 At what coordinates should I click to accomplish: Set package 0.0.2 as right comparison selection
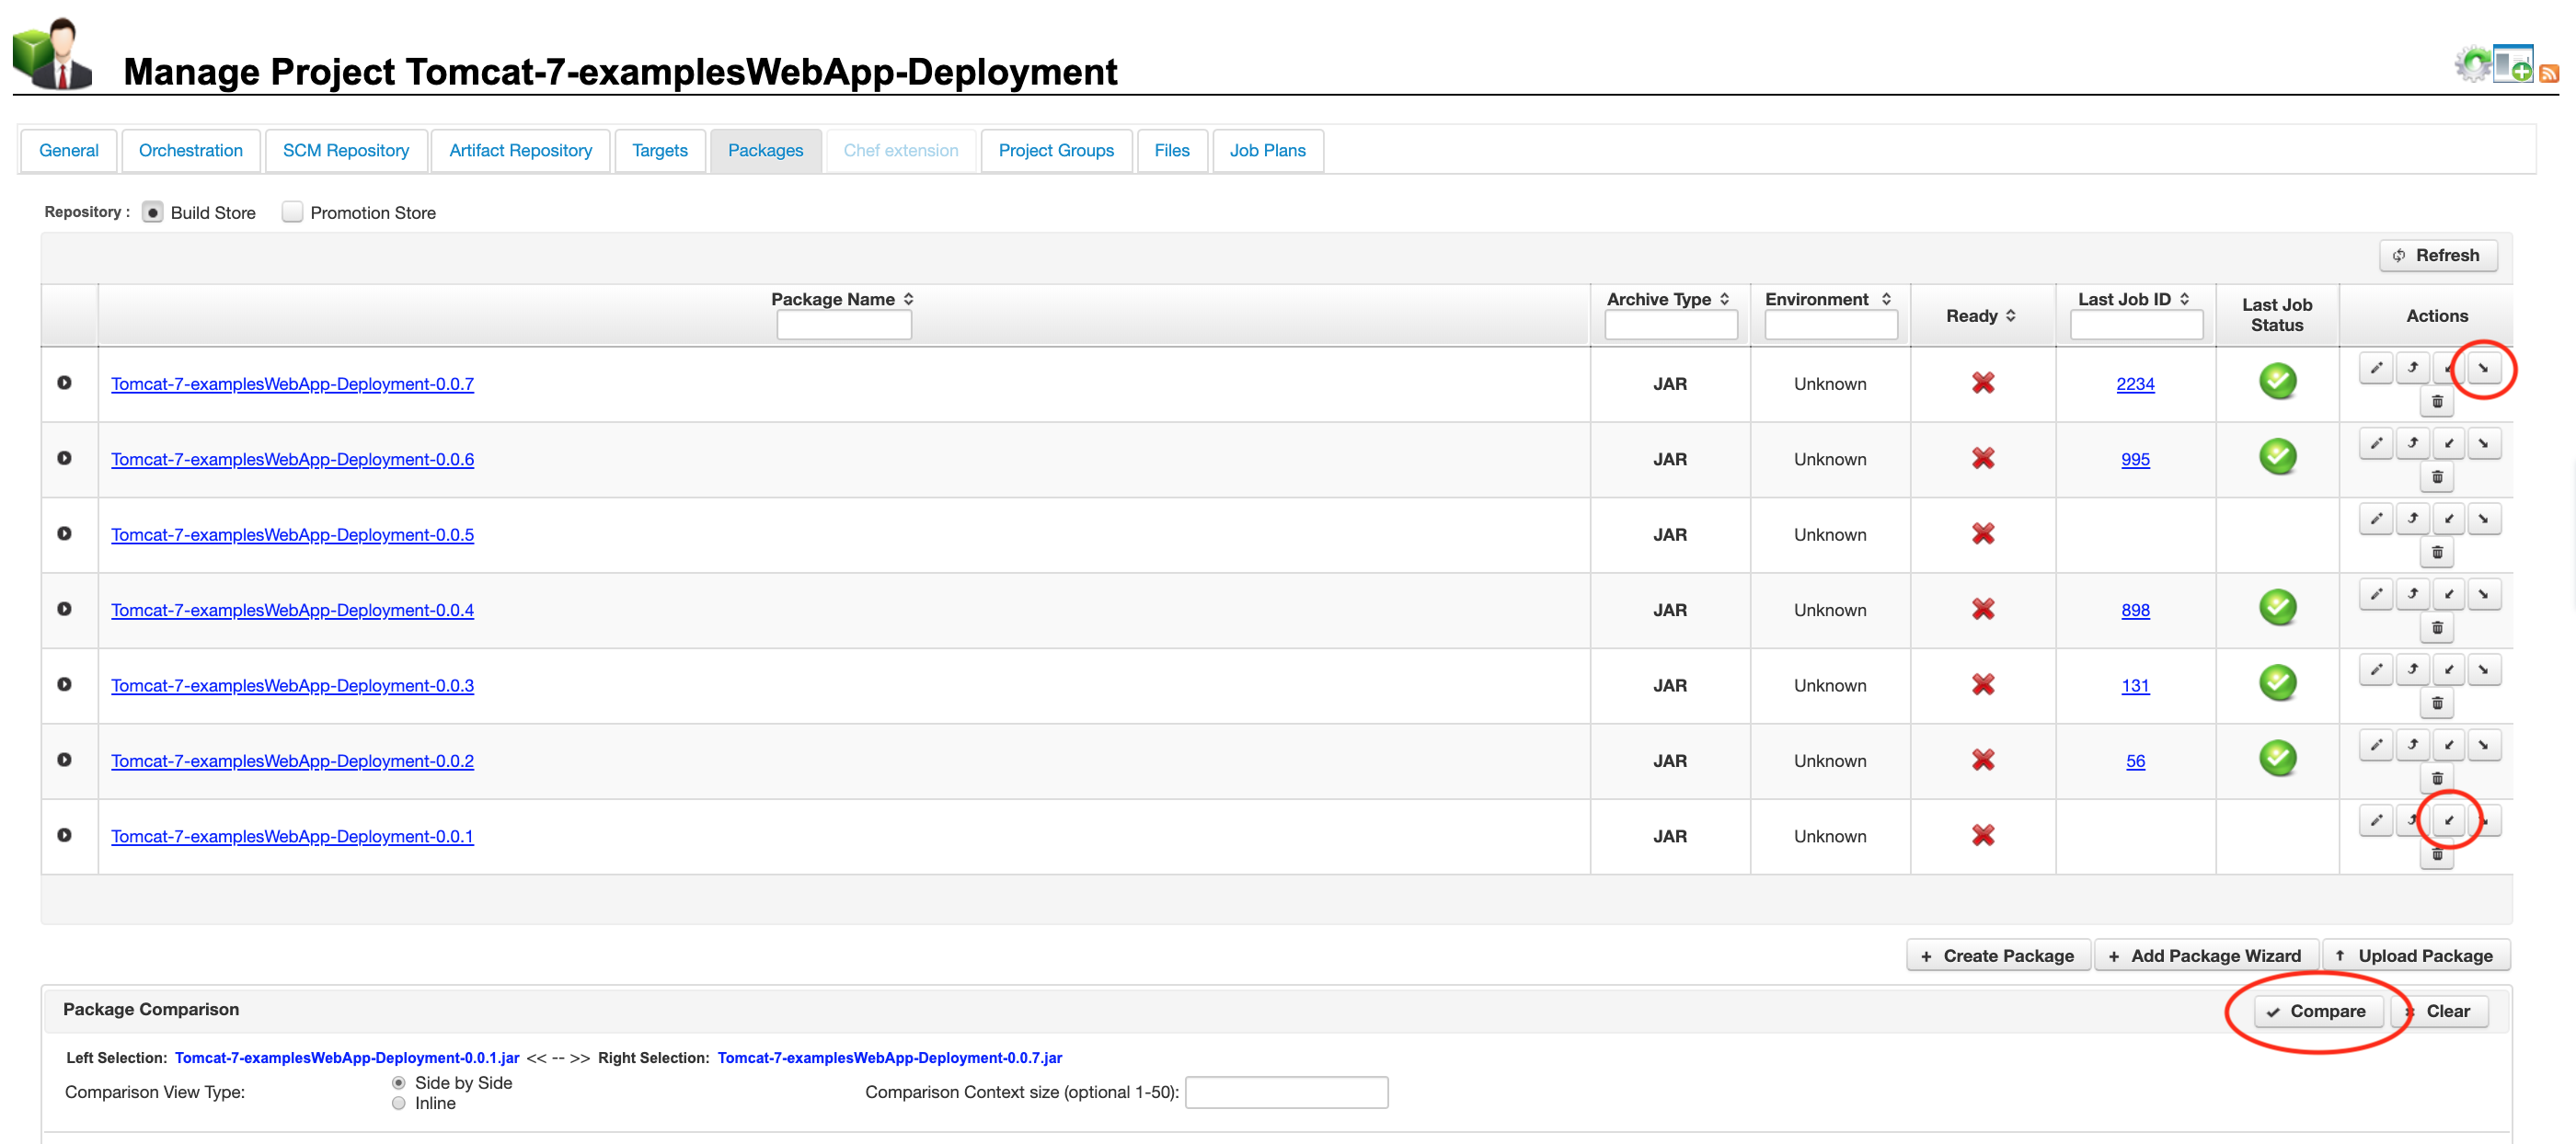point(2484,745)
